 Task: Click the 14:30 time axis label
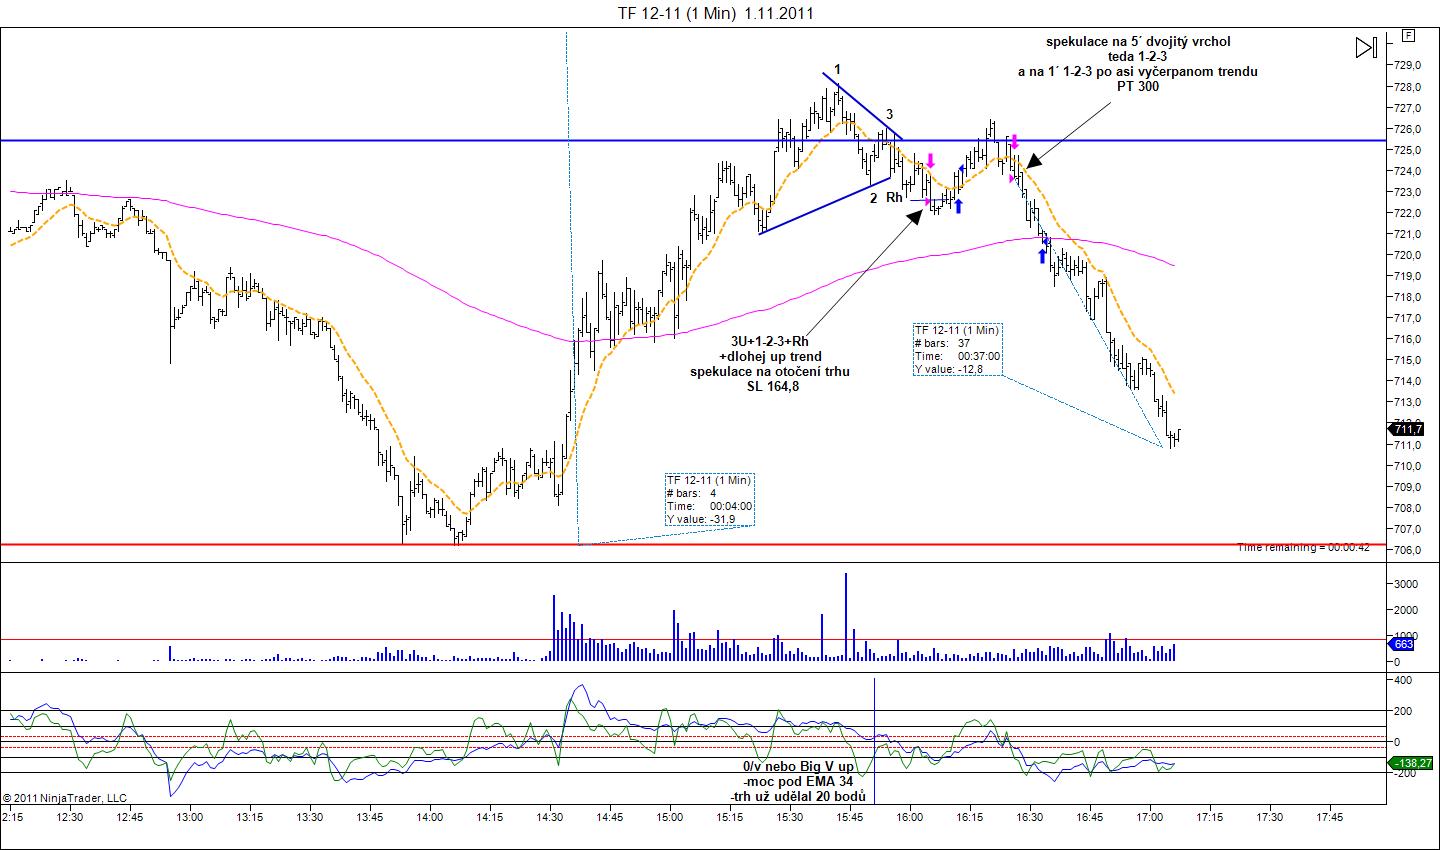550,817
